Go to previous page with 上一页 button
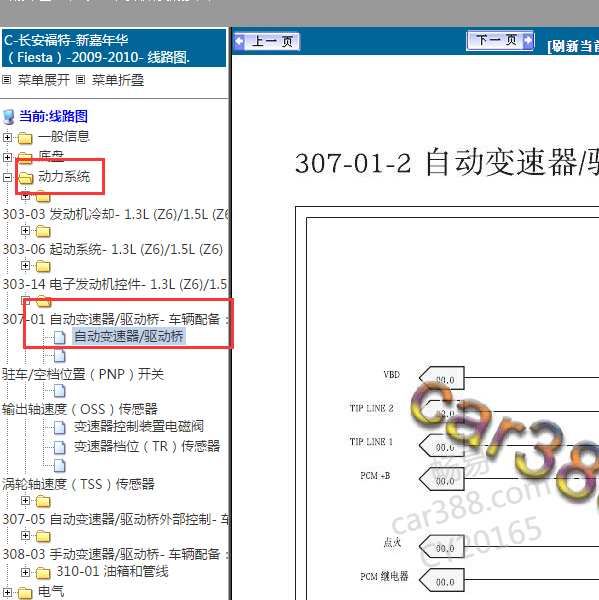The width and height of the screenshot is (599, 600). (267, 41)
